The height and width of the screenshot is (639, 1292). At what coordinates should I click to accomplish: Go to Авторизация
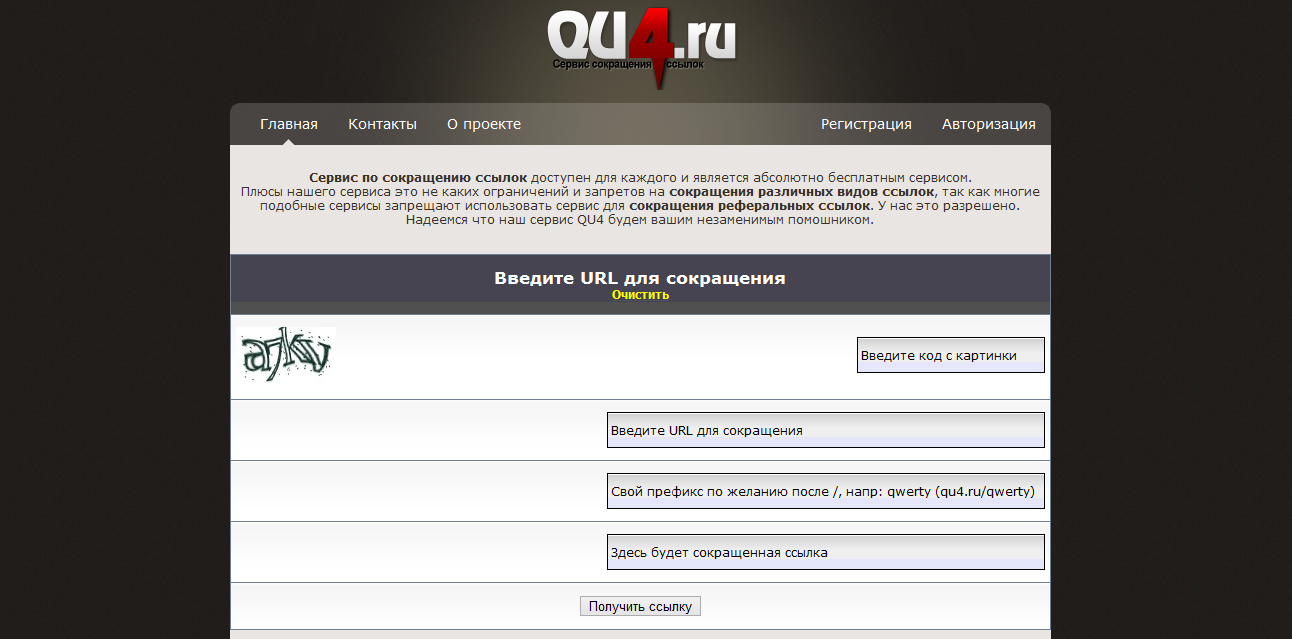[x=989, y=124]
